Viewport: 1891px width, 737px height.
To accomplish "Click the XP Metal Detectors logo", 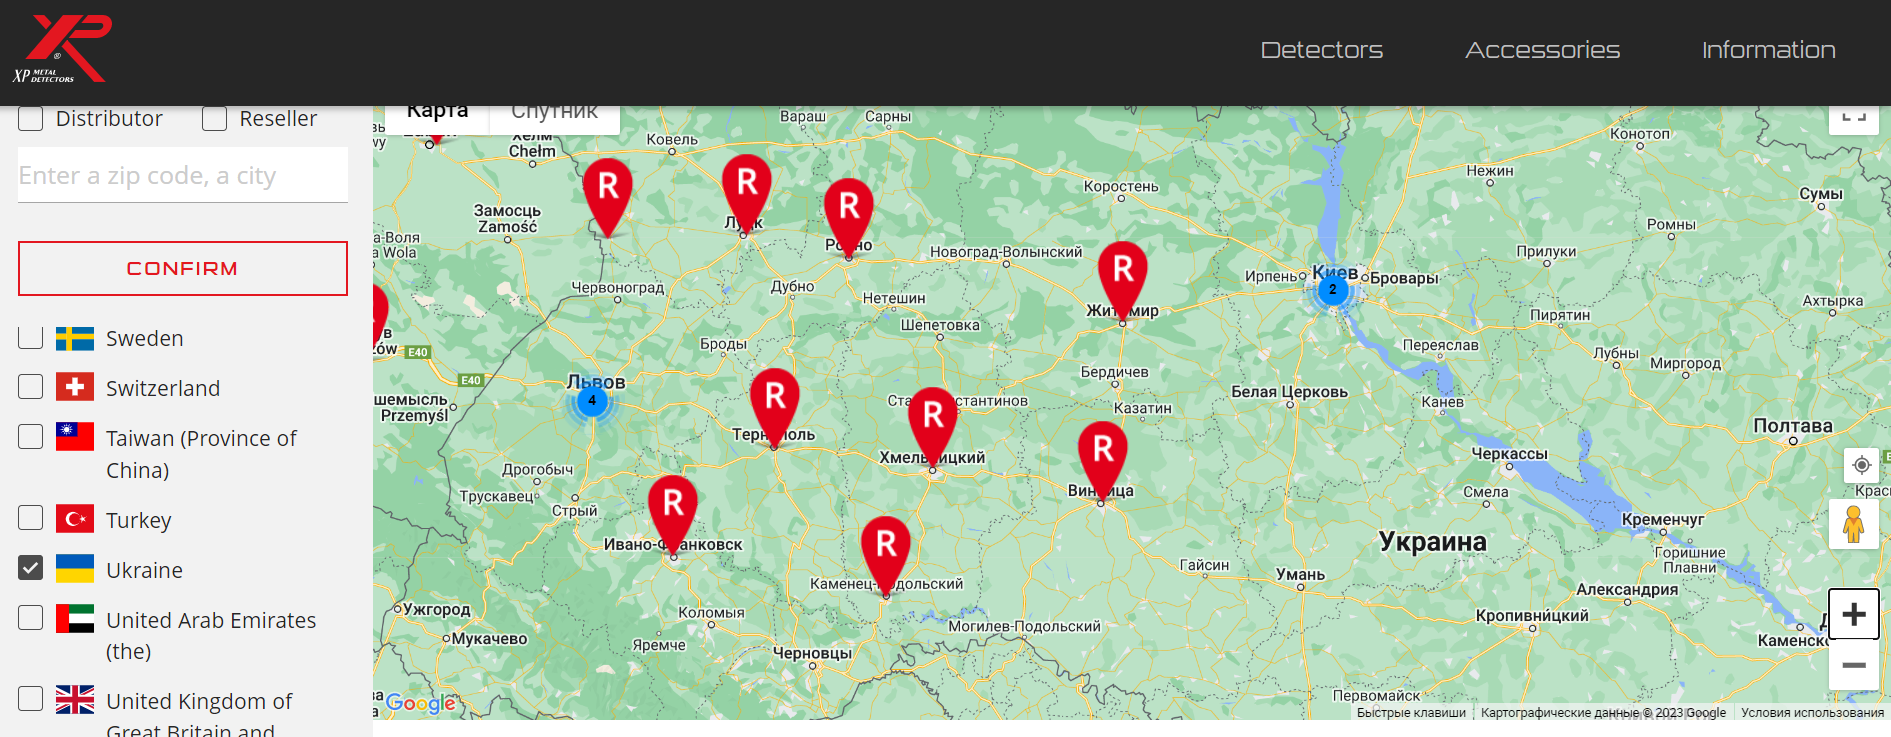I will [62, 48].
